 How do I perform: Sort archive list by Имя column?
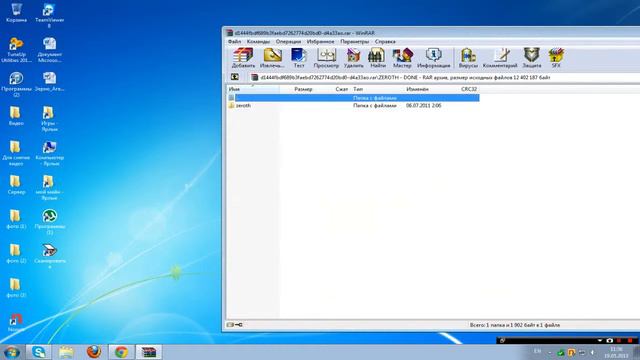coord(253,89)
